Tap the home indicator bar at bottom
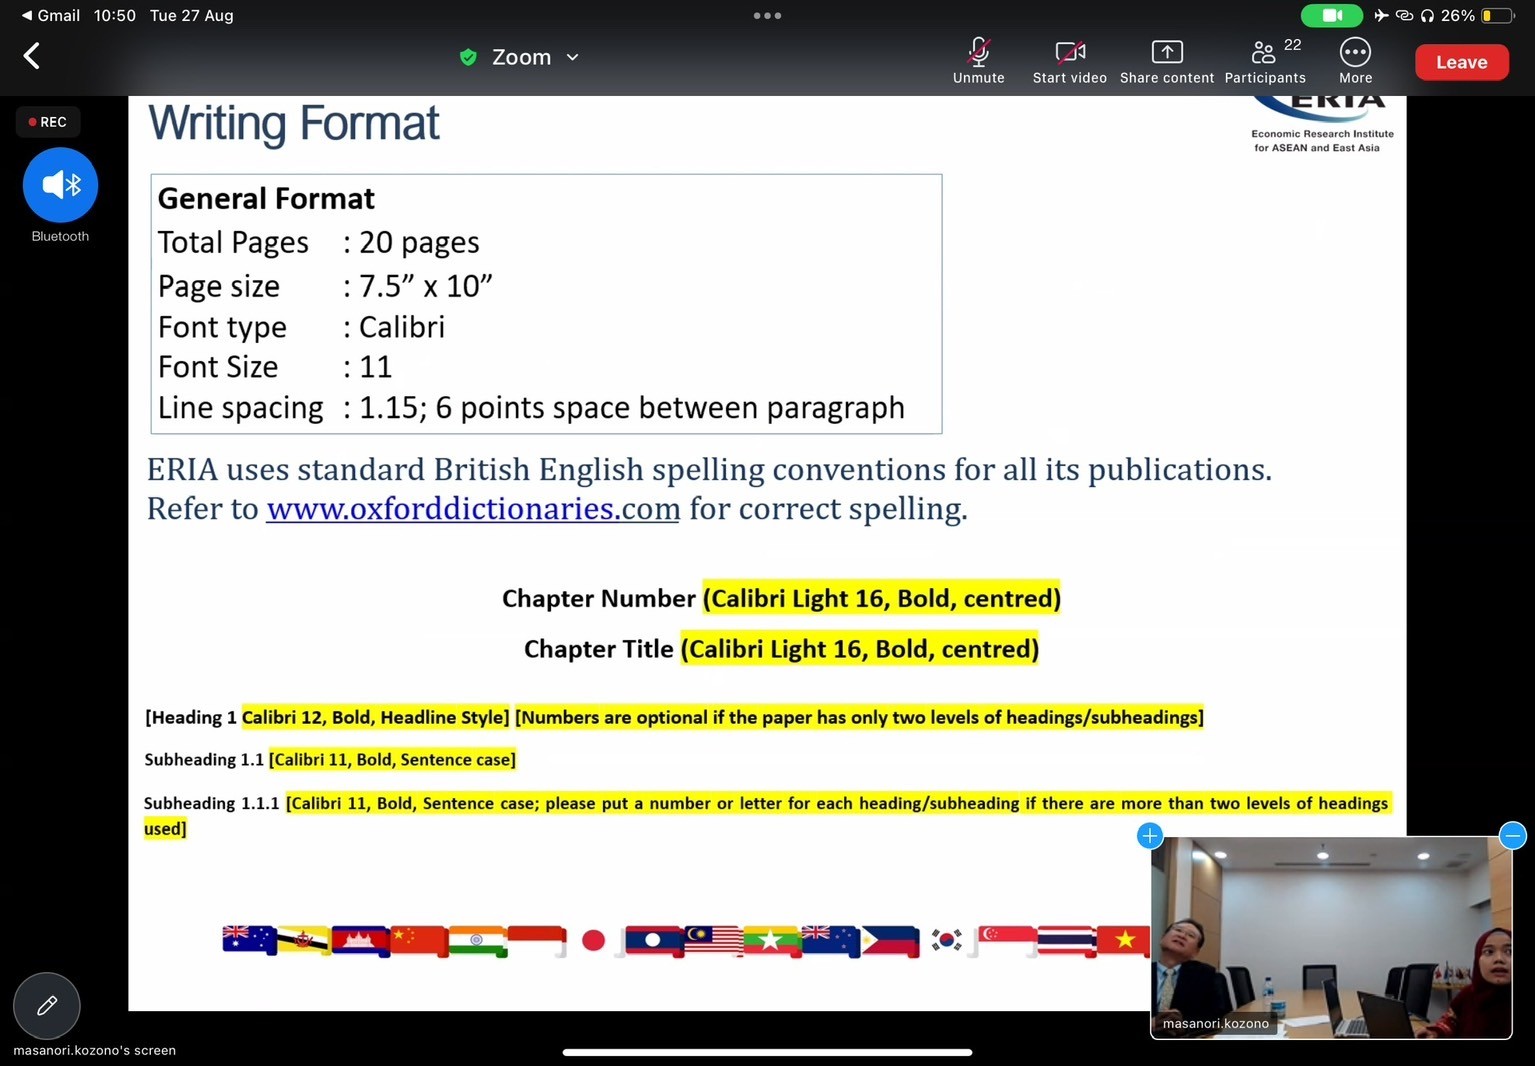This screenshot has width=1535, height=1066. pyautogui.click(x=767, y=1052)
